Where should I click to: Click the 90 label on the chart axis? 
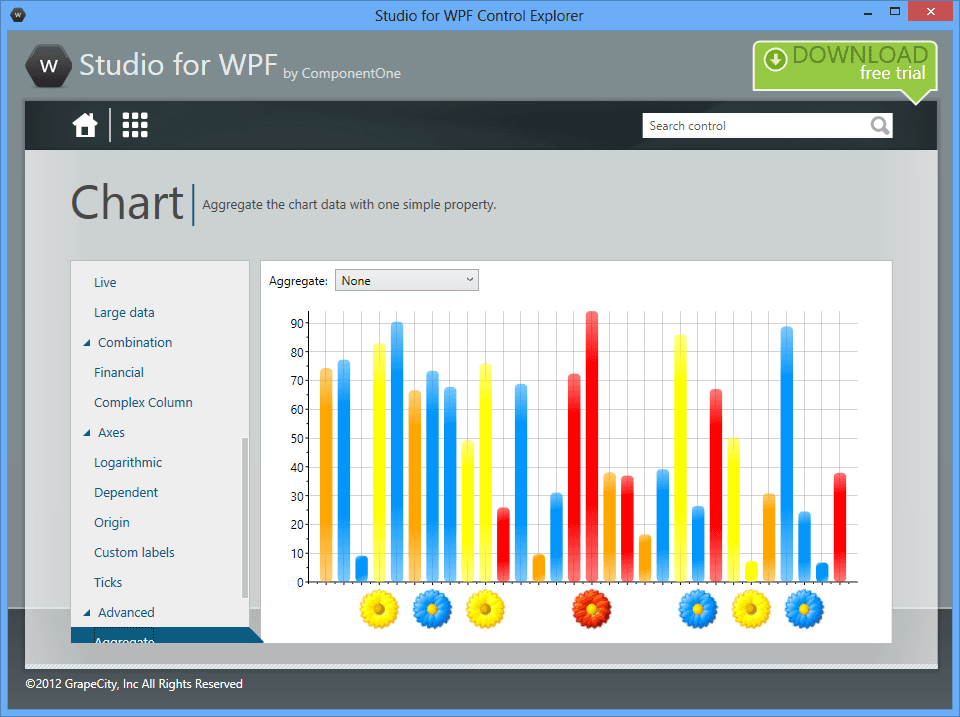[297, 323]
